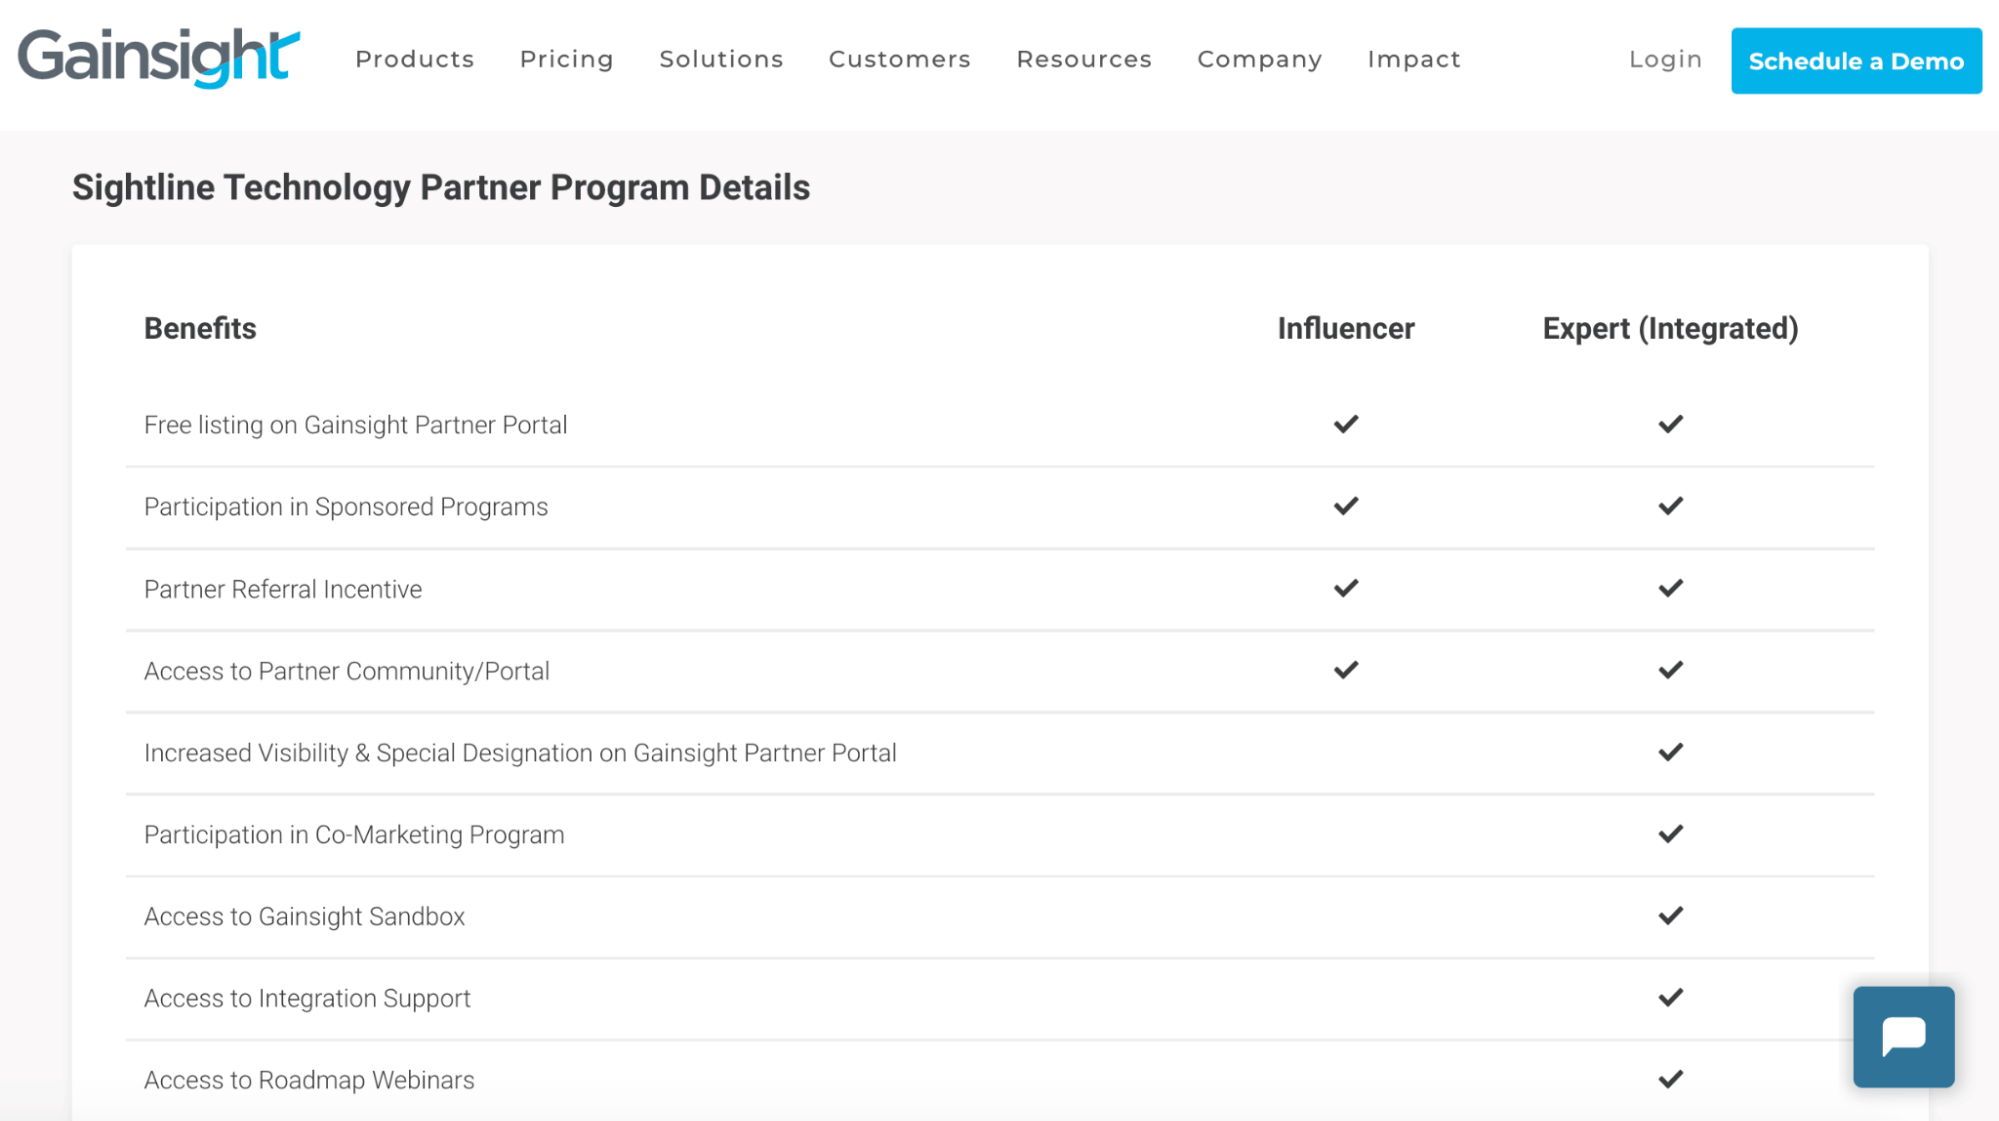
Task: Click the Gainsight logo
Action: [x=159, y=58]
